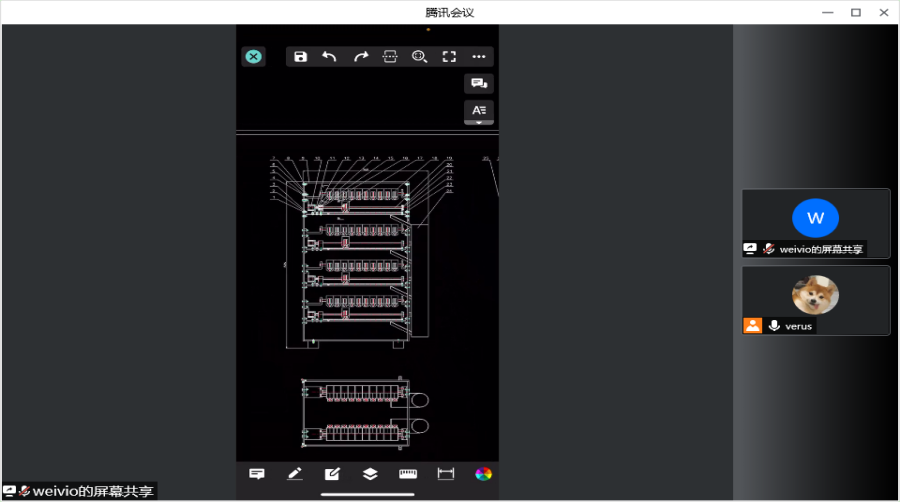This screenshot has width=900, height=502.
Task: Click the save (floppy disk) icon
Action: click(301, 57)
